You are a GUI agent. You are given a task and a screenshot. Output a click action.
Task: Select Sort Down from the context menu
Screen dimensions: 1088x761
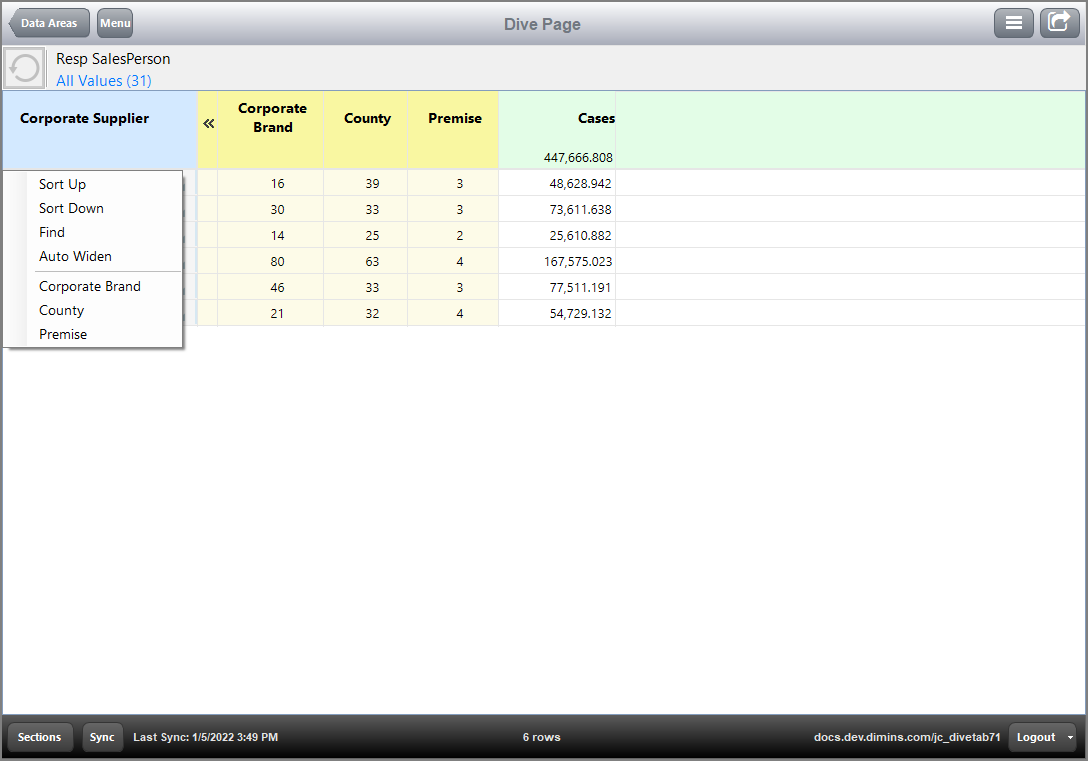pyautogui.click(x=70, y=208)
